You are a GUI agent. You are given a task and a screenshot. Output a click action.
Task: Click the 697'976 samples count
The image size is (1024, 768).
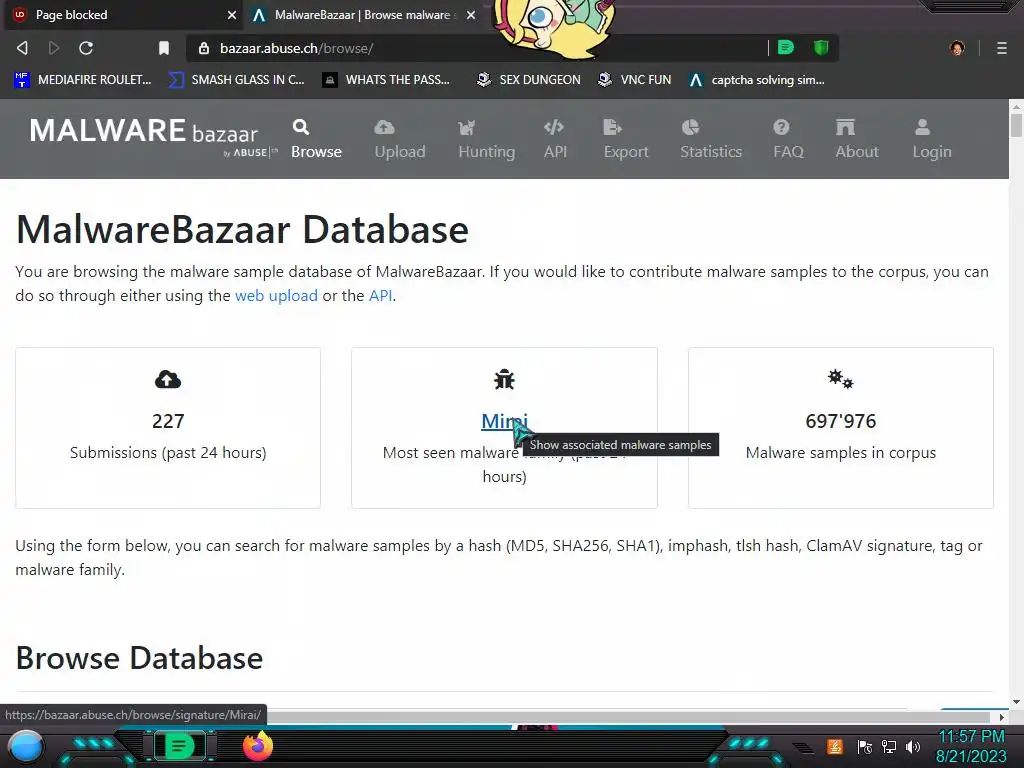pyautogui.click(x=840, y=421)
